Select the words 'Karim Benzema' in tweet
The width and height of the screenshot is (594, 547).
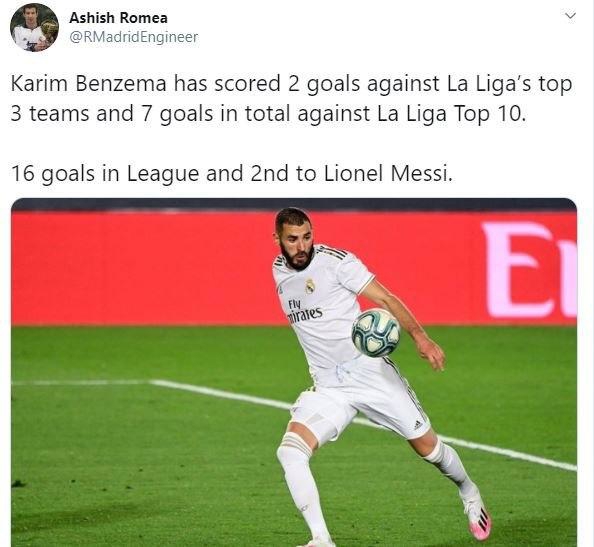[88, 84]
